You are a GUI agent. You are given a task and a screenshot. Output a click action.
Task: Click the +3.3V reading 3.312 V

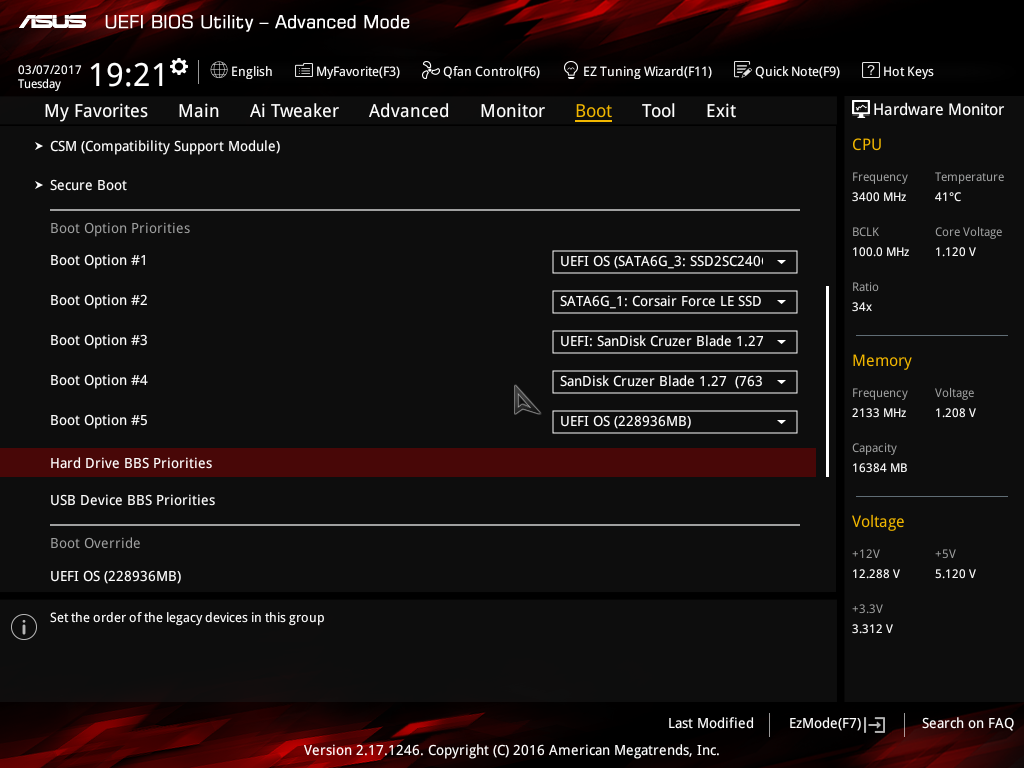click(x=872, y=629)
